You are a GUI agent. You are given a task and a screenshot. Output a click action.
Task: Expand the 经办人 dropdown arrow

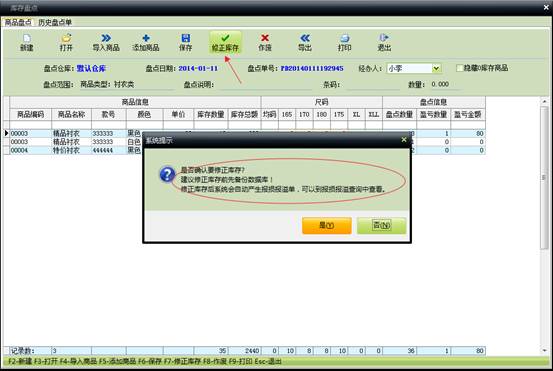pyautogui.click(x=436, y=68)
